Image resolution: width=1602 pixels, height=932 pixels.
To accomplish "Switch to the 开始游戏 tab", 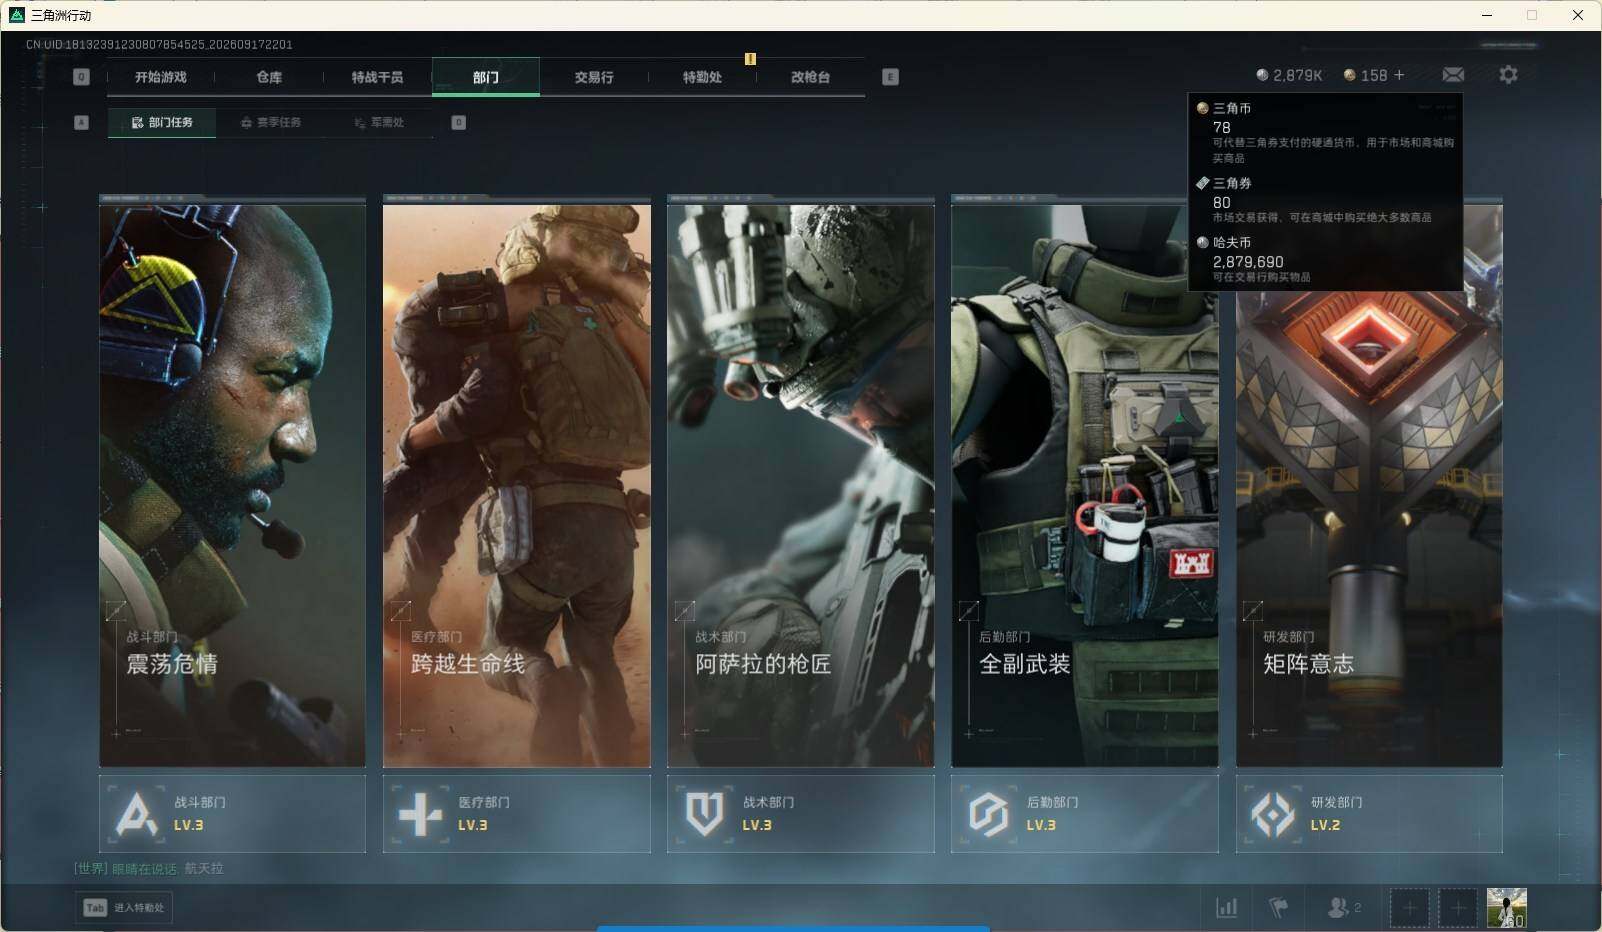I will (x=161, y=77).
